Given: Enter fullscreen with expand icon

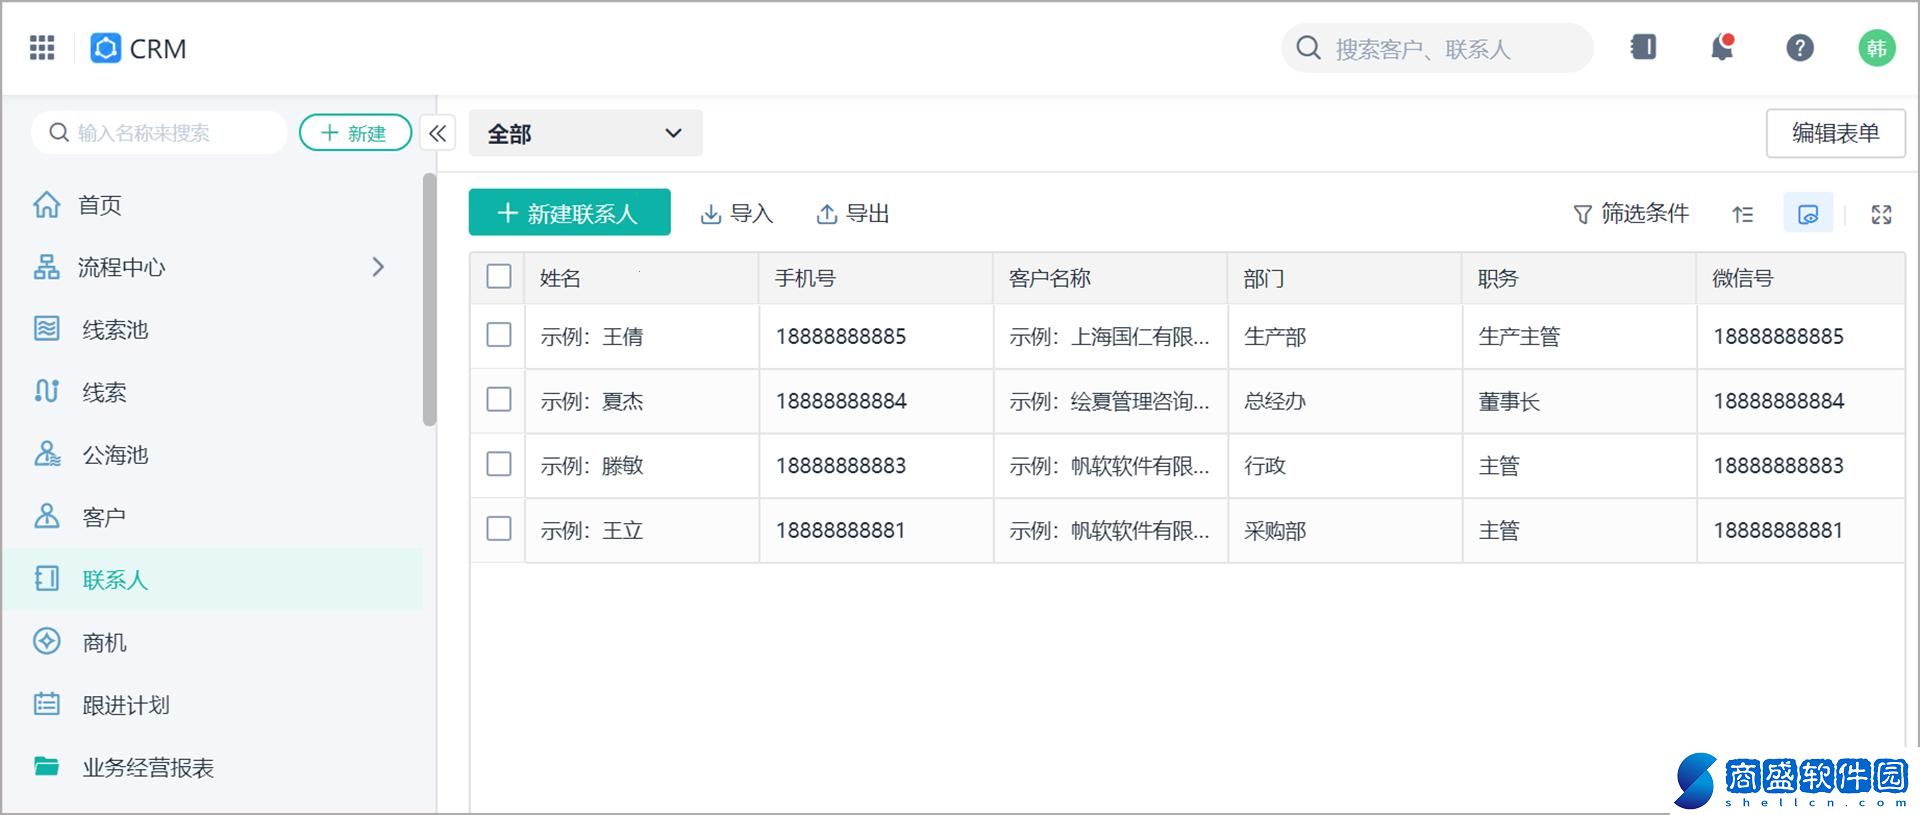Looking at the screenshot, I should tap(1881, 214).
